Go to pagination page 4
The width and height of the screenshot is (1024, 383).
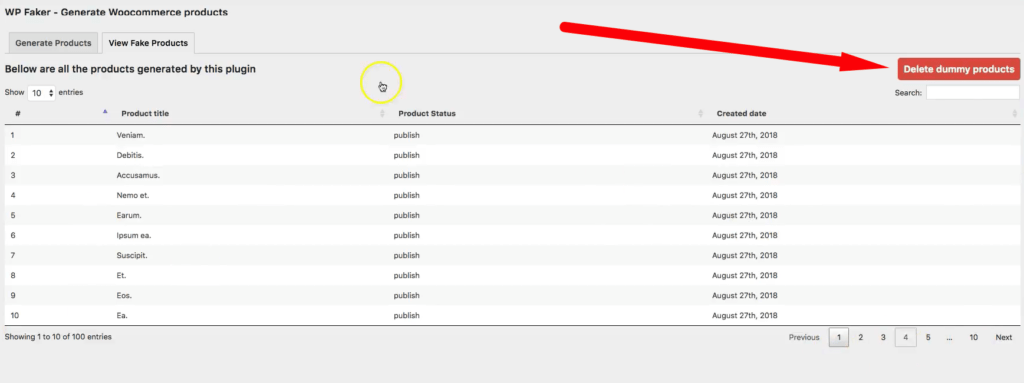906,337
